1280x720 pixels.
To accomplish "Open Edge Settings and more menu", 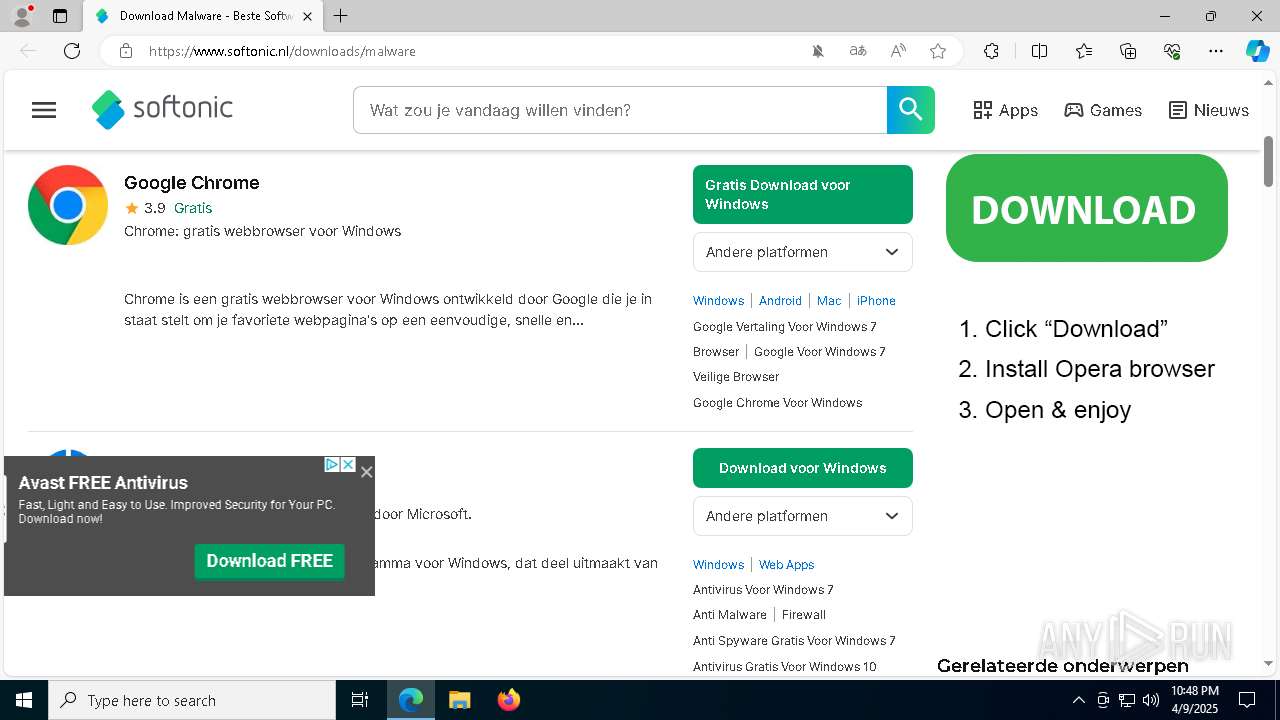I will click(x=1216, y=51).
